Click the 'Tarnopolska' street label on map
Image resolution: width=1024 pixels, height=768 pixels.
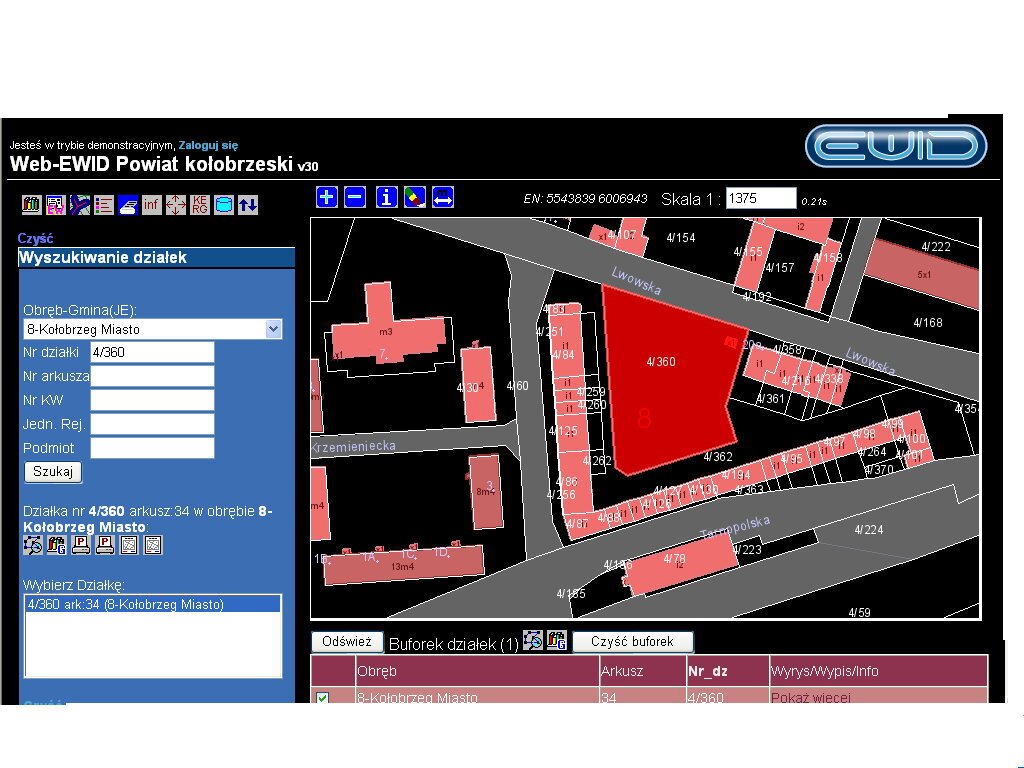(x=735, y=527)
